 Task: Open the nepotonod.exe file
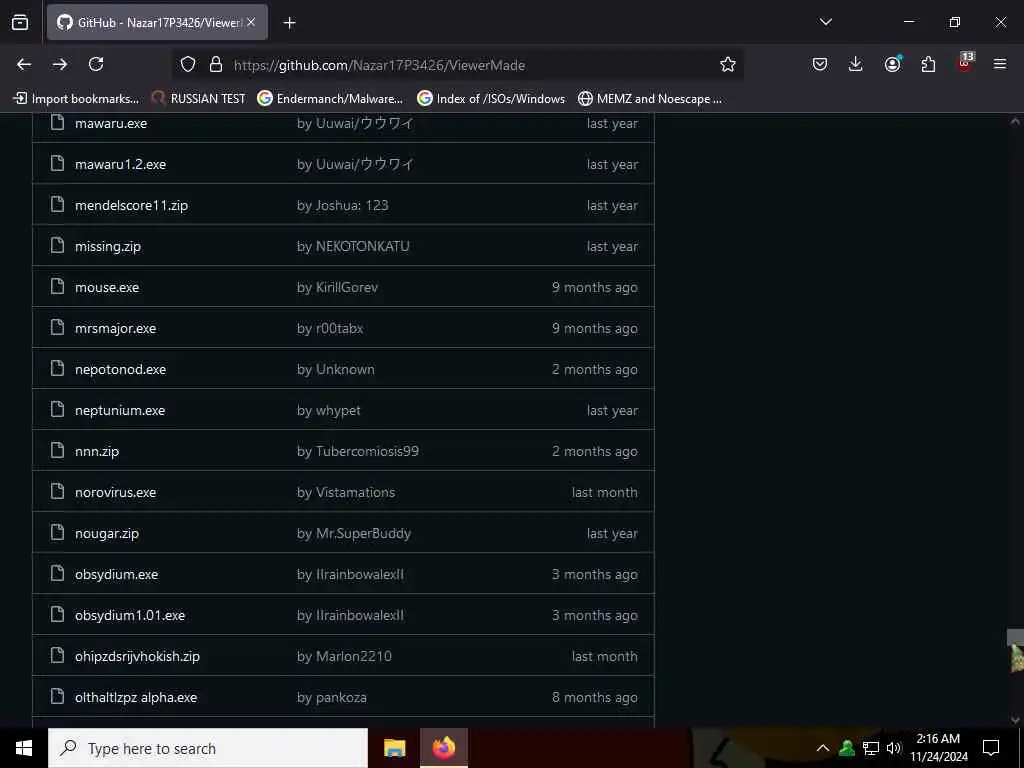click(120, 370)
